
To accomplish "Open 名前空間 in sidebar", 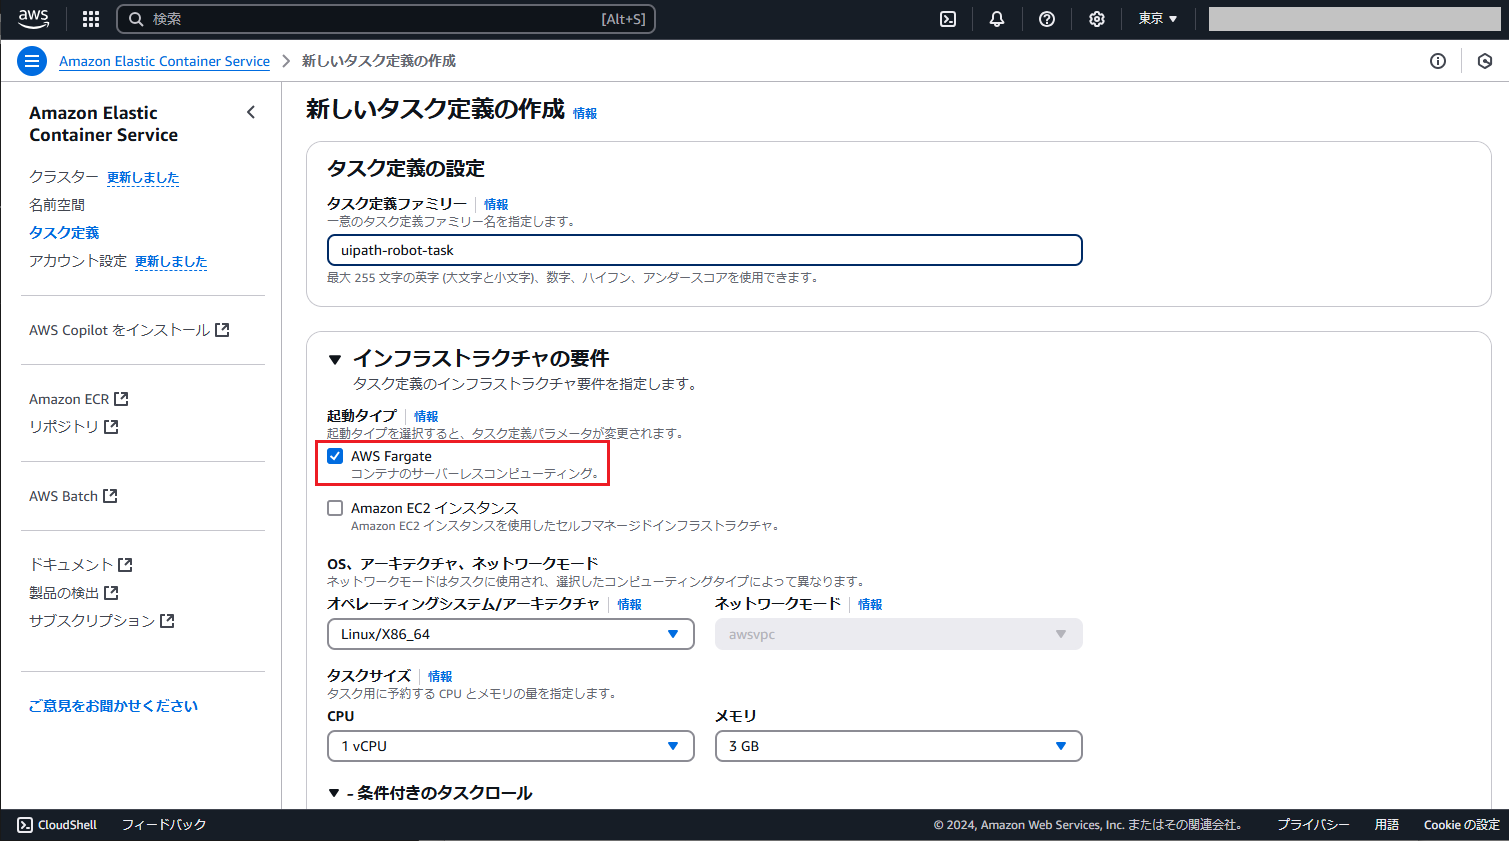I will (57, 204).
